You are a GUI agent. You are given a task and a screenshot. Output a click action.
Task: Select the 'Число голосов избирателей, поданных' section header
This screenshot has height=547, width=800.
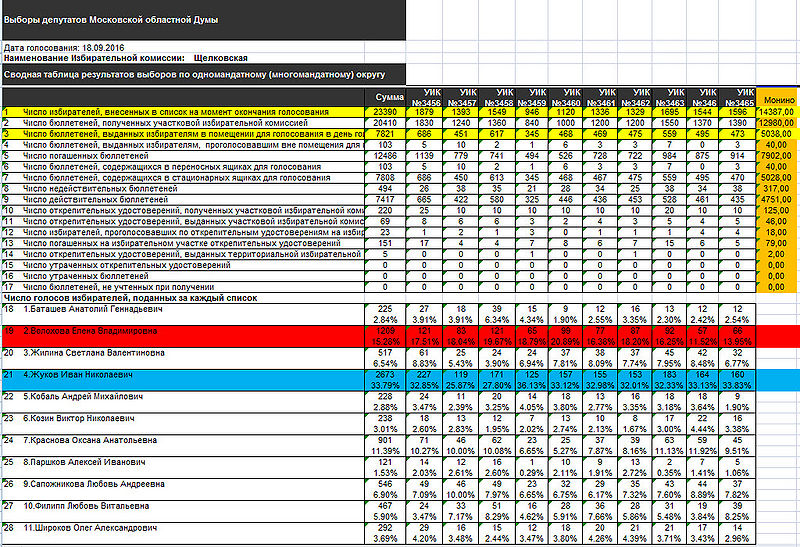point(130,298)
